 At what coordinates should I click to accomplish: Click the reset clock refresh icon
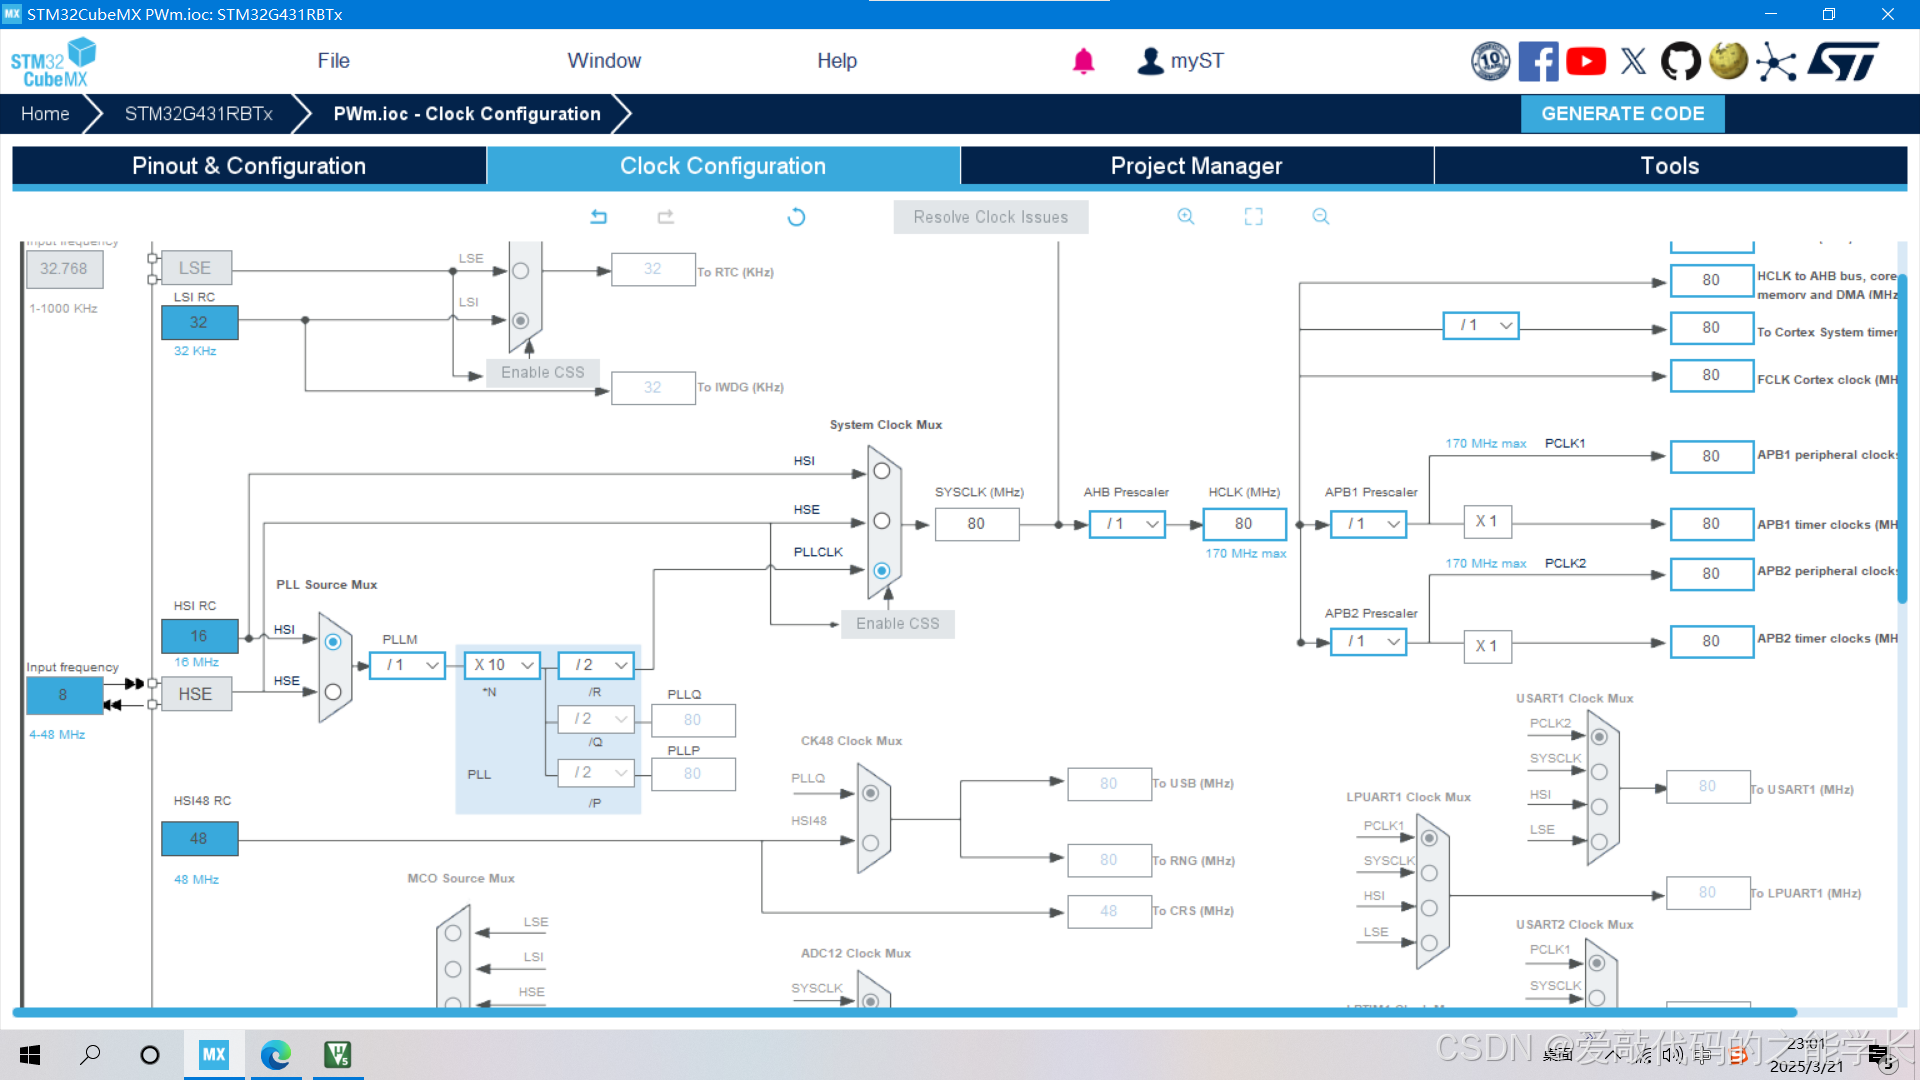pos(796,217)
